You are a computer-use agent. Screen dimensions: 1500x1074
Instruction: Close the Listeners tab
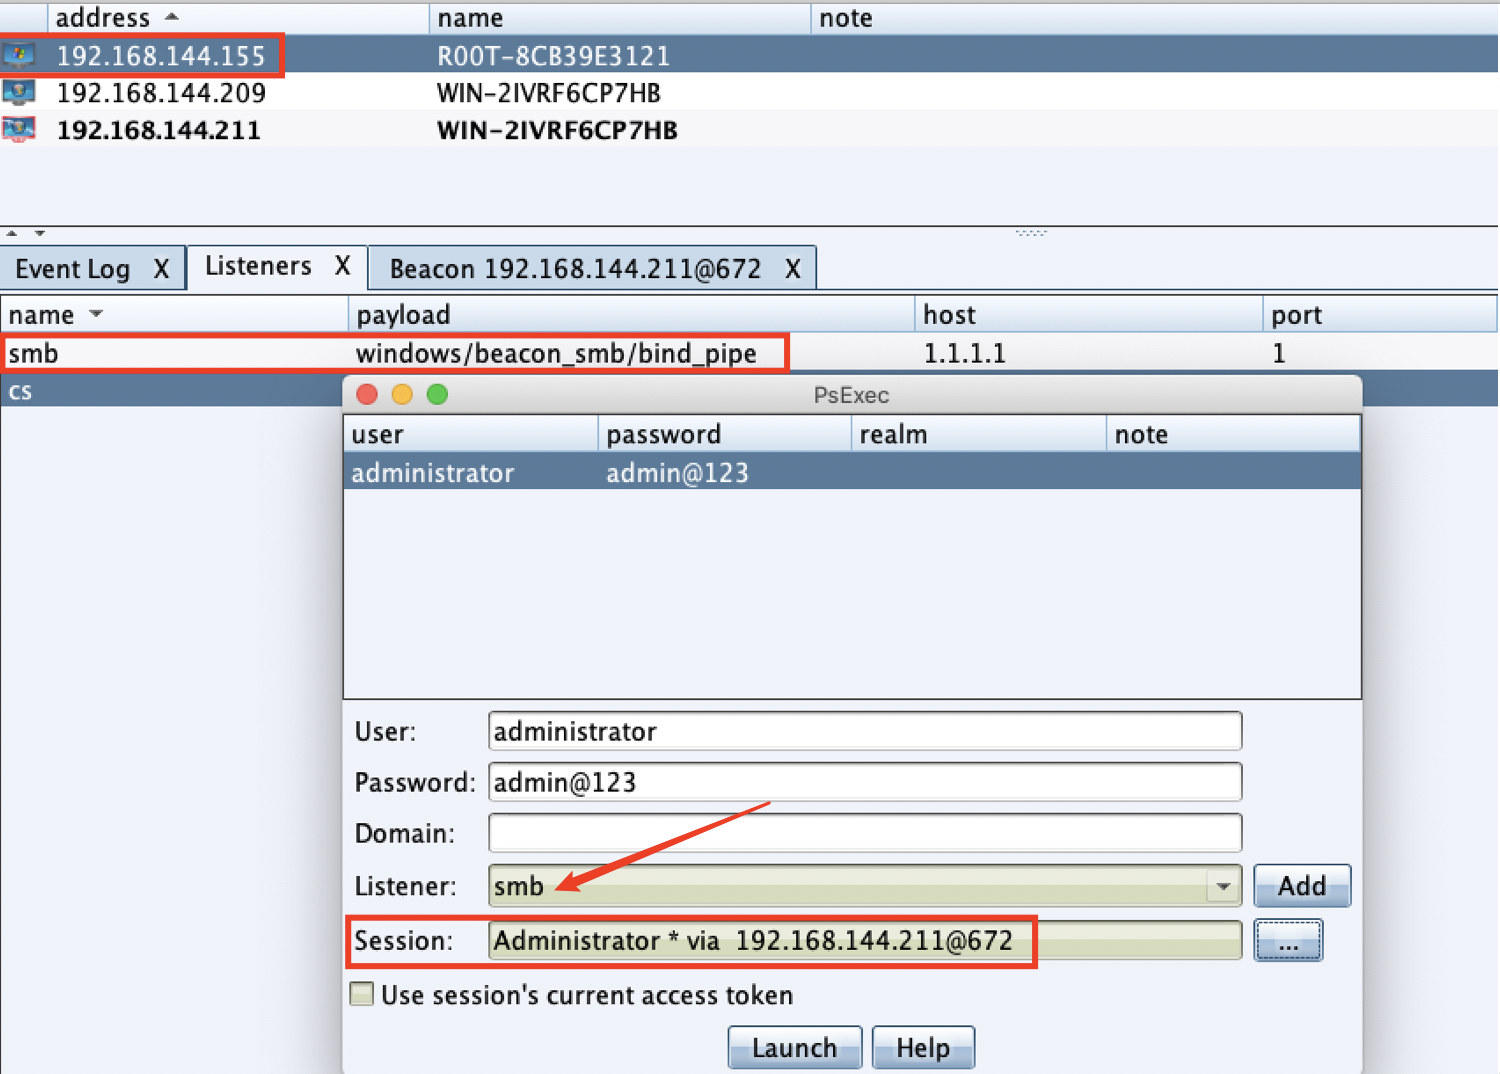tap(343, 266)
